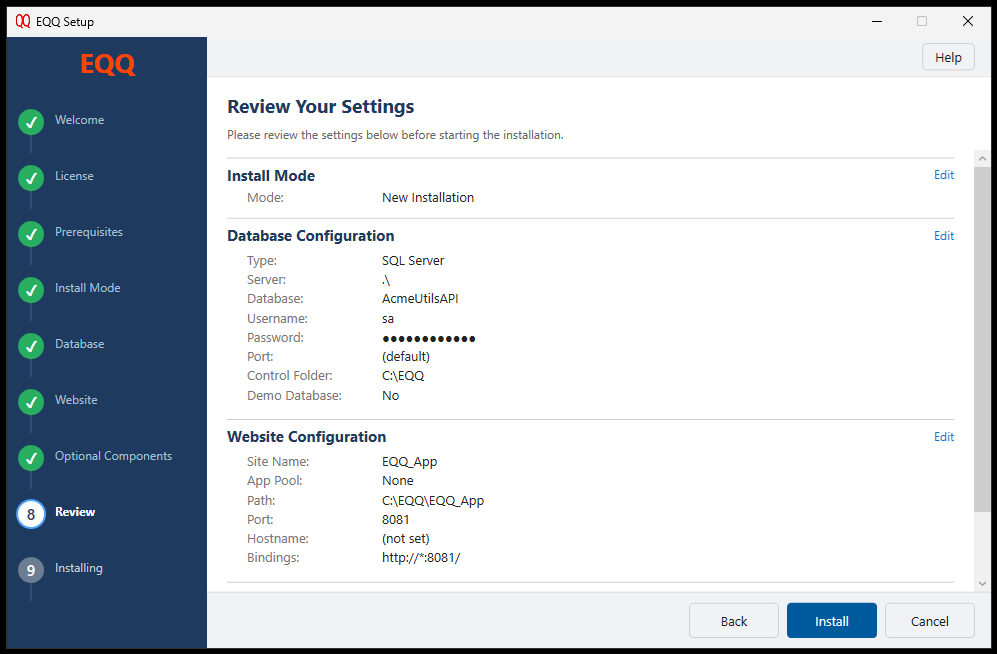Click the (not set) hostname value
This screenshot has width=997, height=654.
pos(406,539)
